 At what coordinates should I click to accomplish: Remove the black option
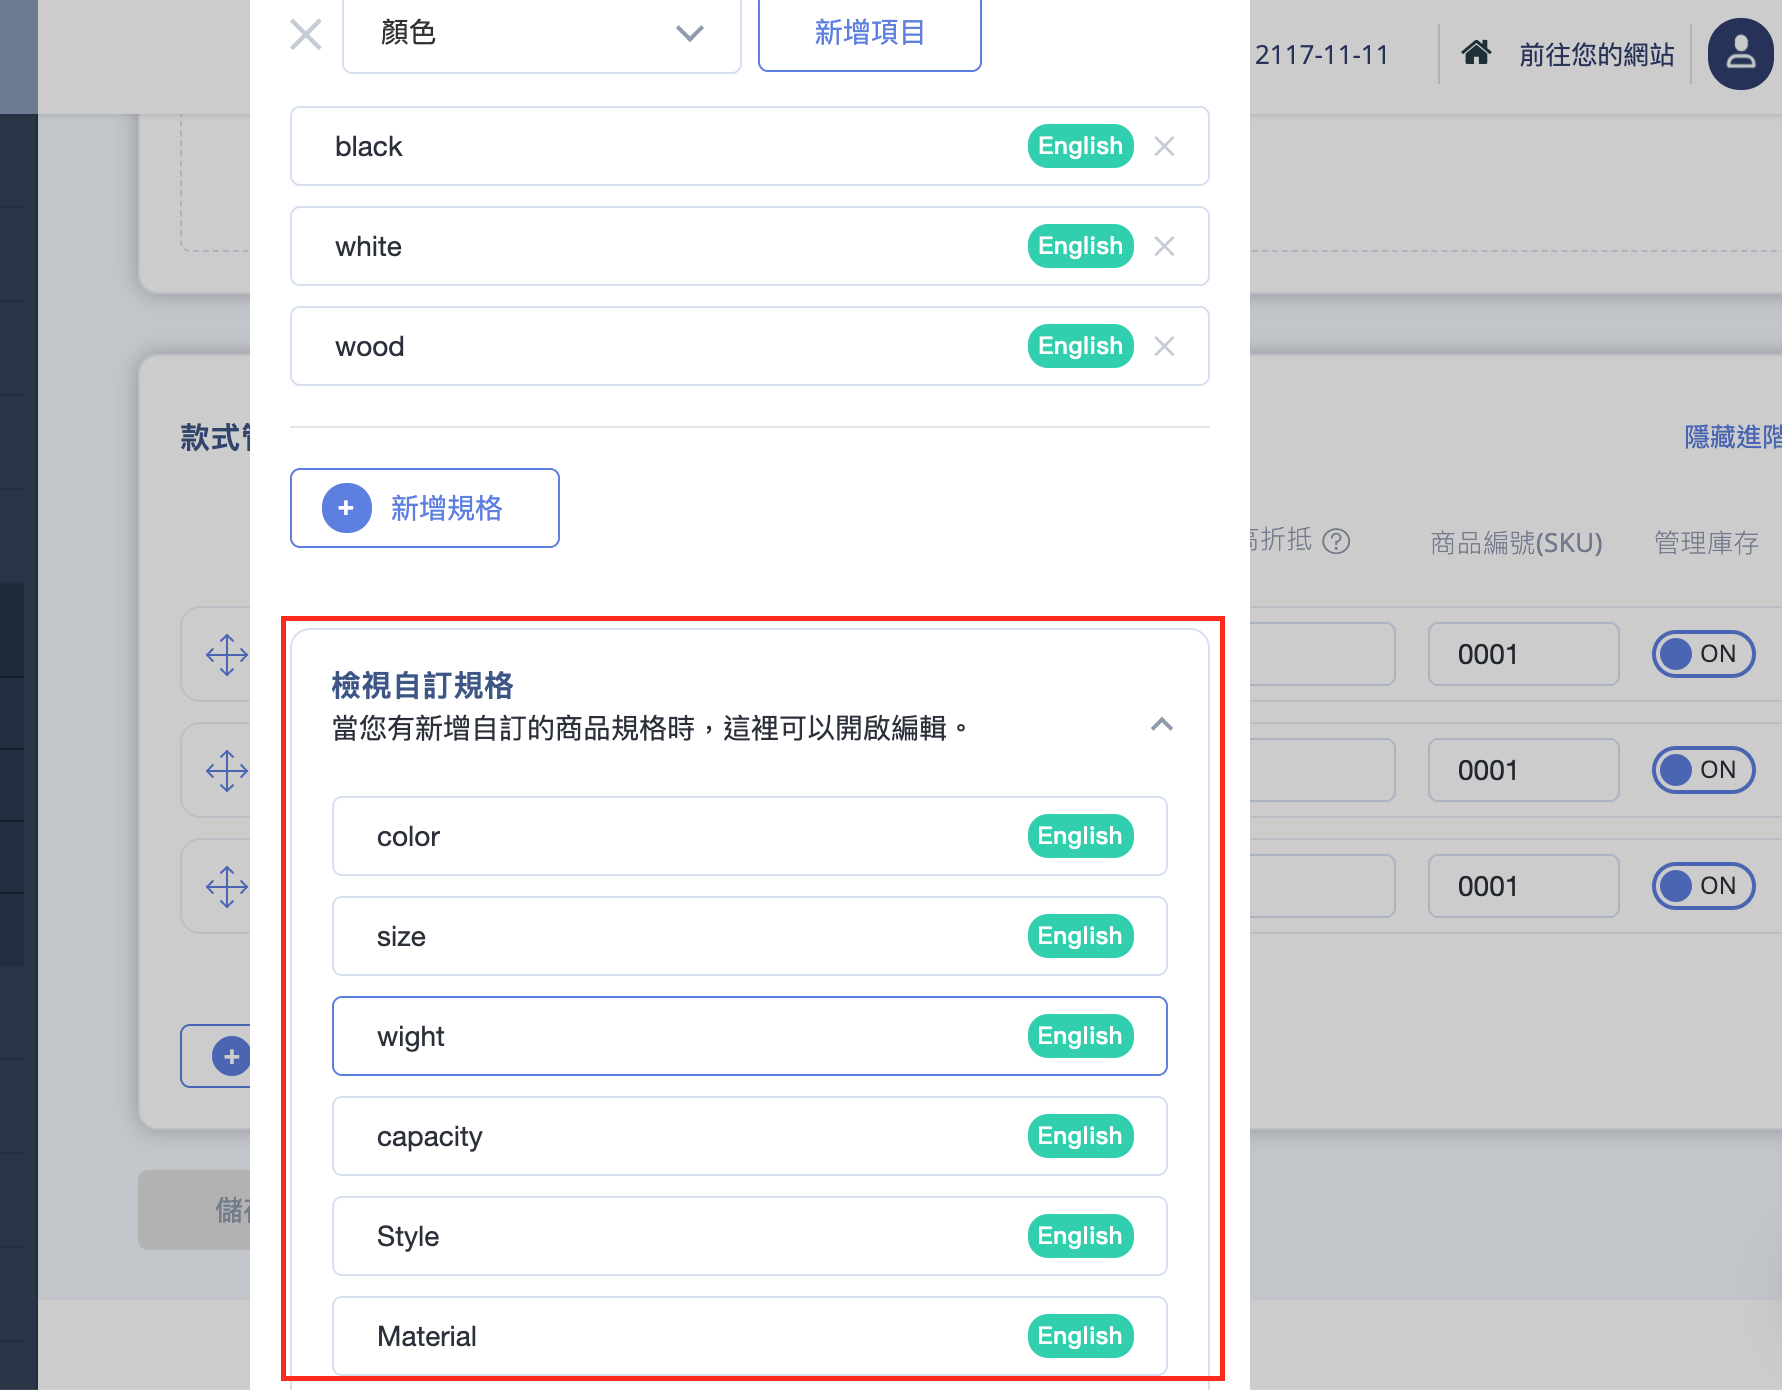pos(1164,146)
